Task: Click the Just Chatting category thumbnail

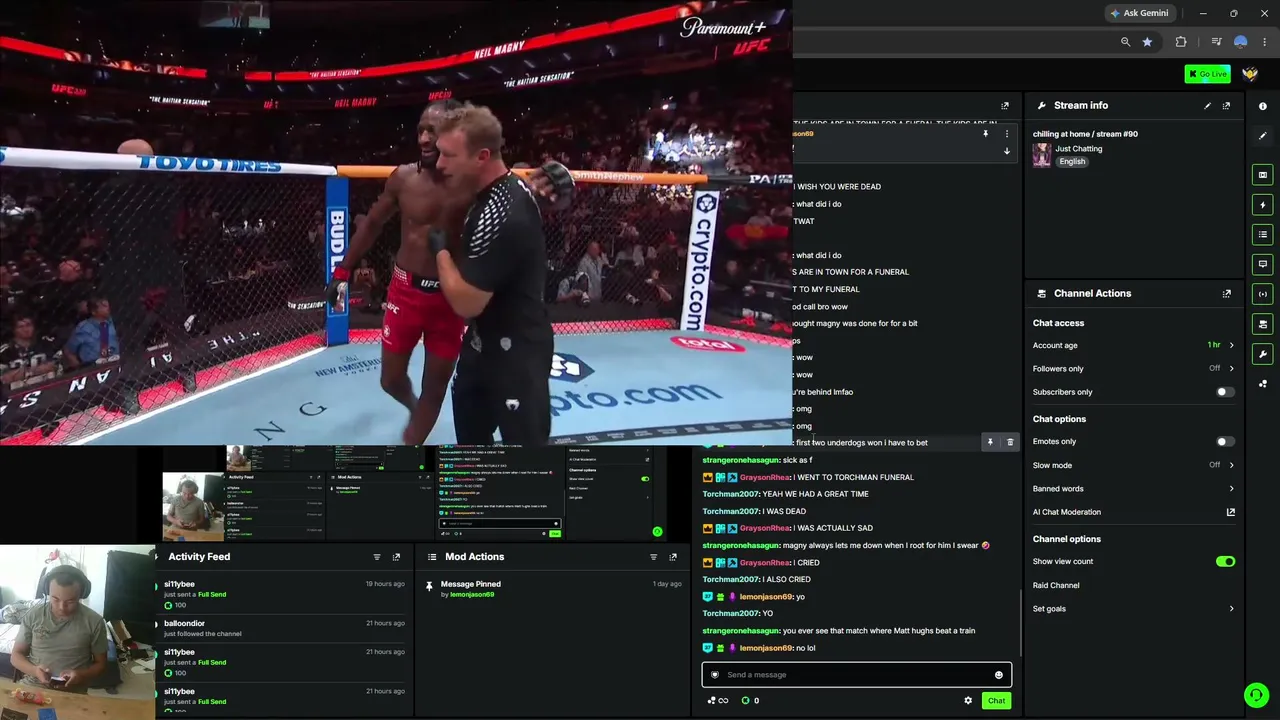Action: click(1042, 155)
